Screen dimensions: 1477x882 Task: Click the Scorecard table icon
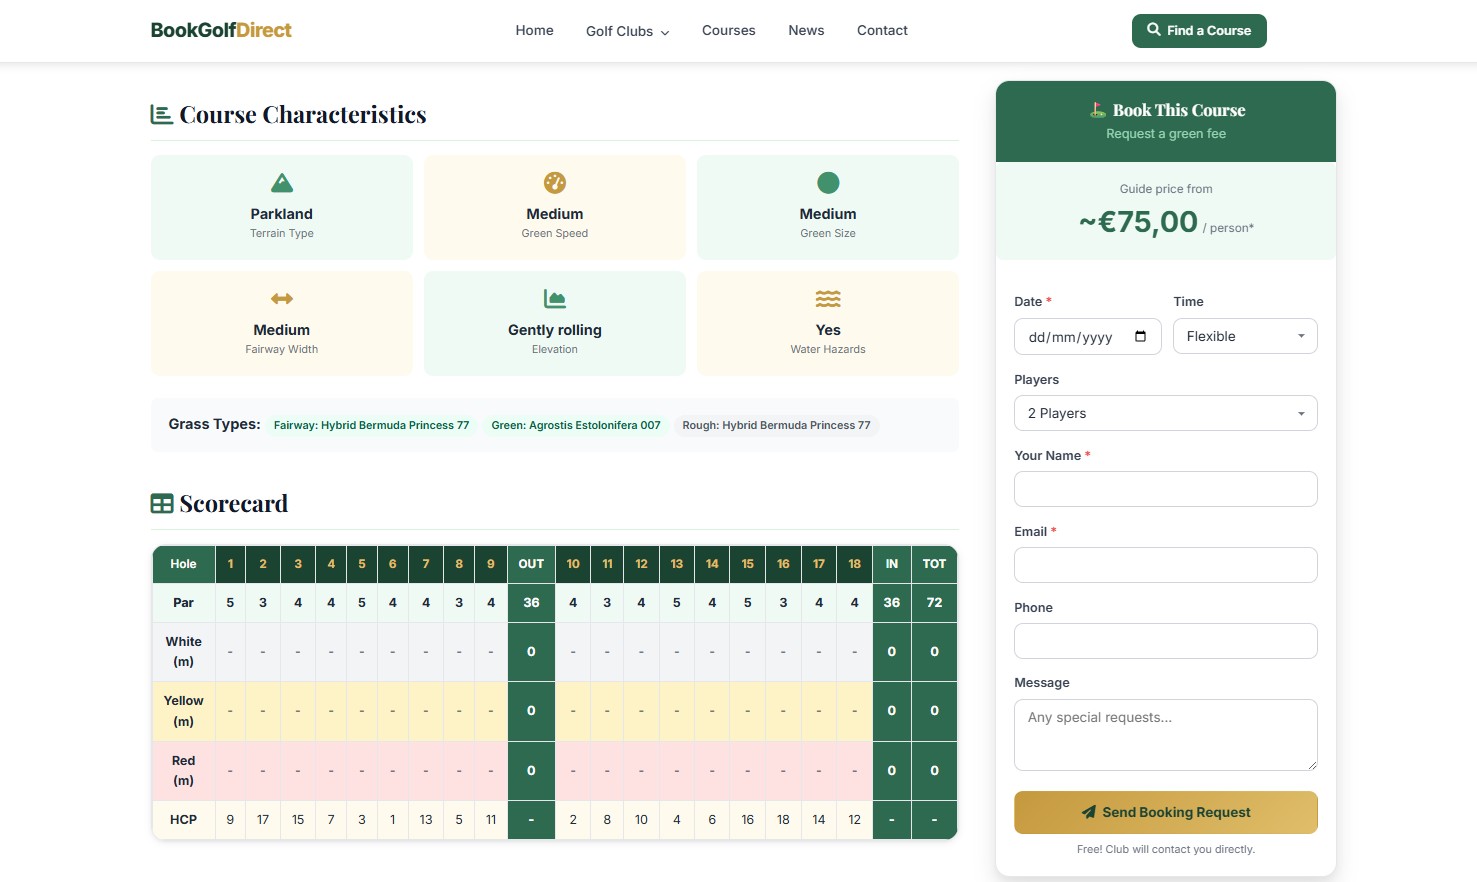tap(162, 503)
